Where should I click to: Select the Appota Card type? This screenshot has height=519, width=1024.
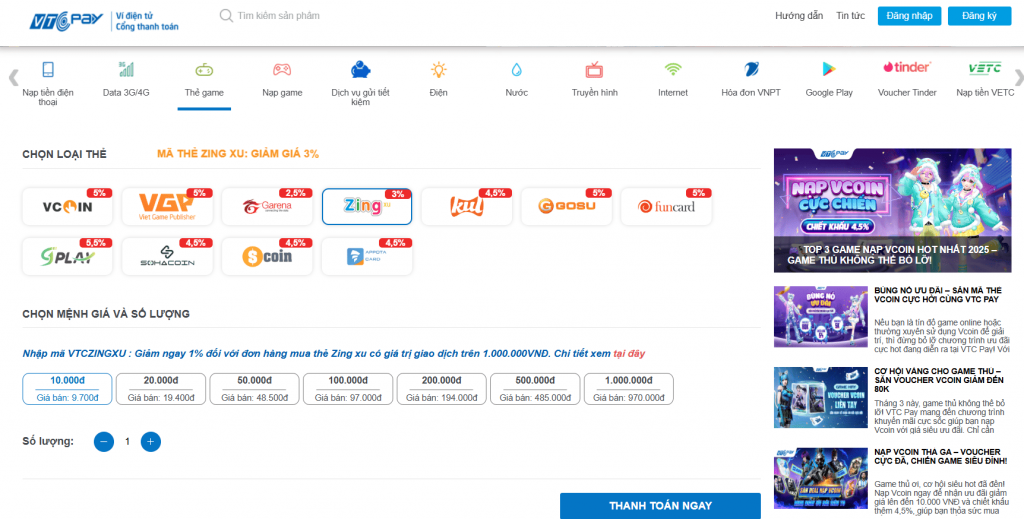[367, 257]
